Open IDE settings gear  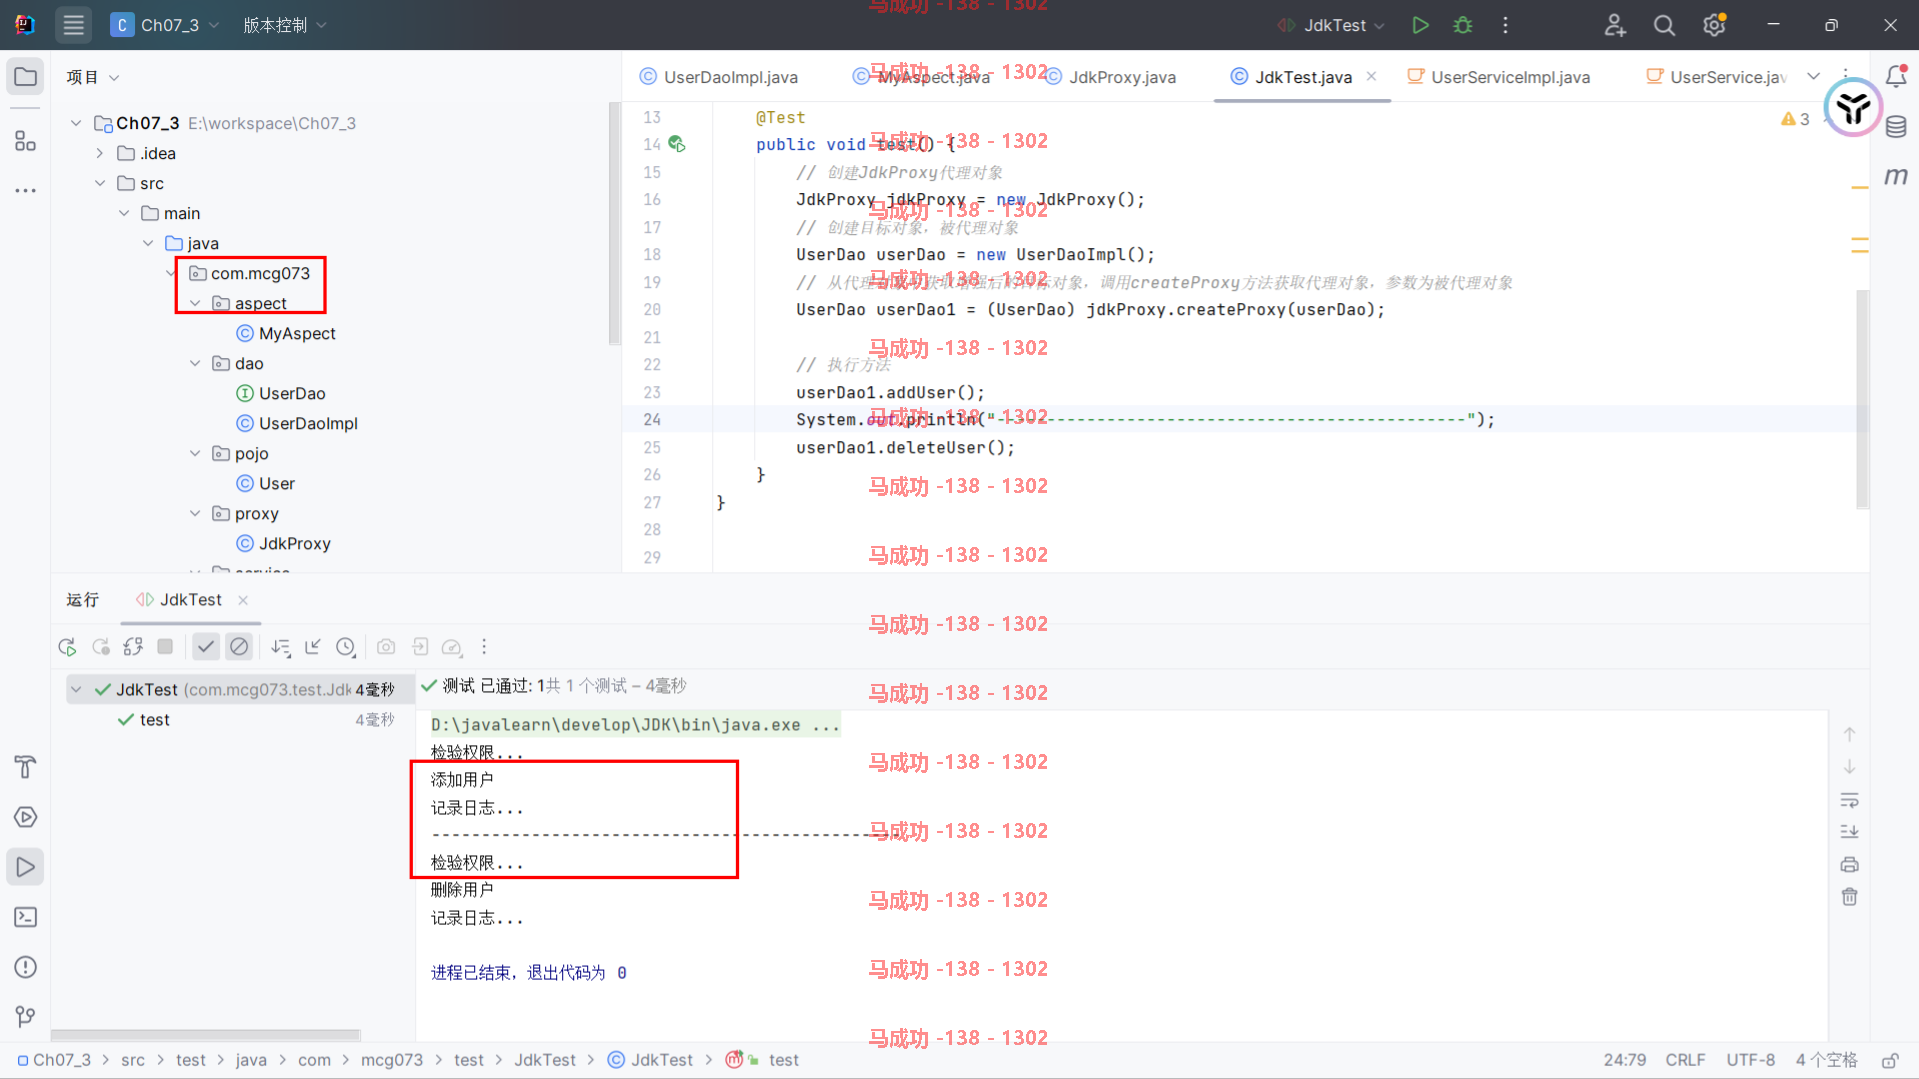click(1714, 25)
